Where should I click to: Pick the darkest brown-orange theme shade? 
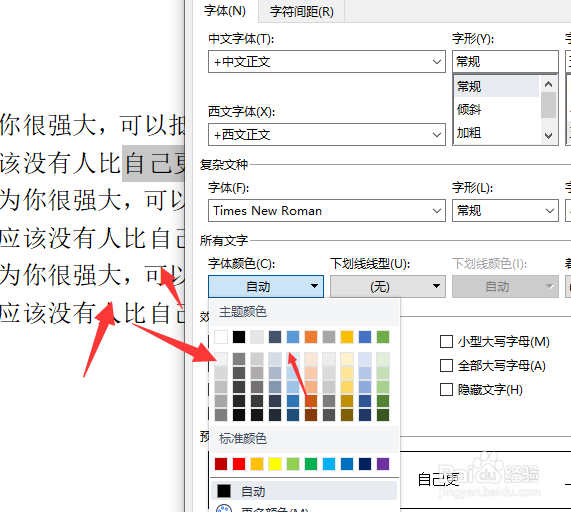pyautogui.click(x=311, y=415)
